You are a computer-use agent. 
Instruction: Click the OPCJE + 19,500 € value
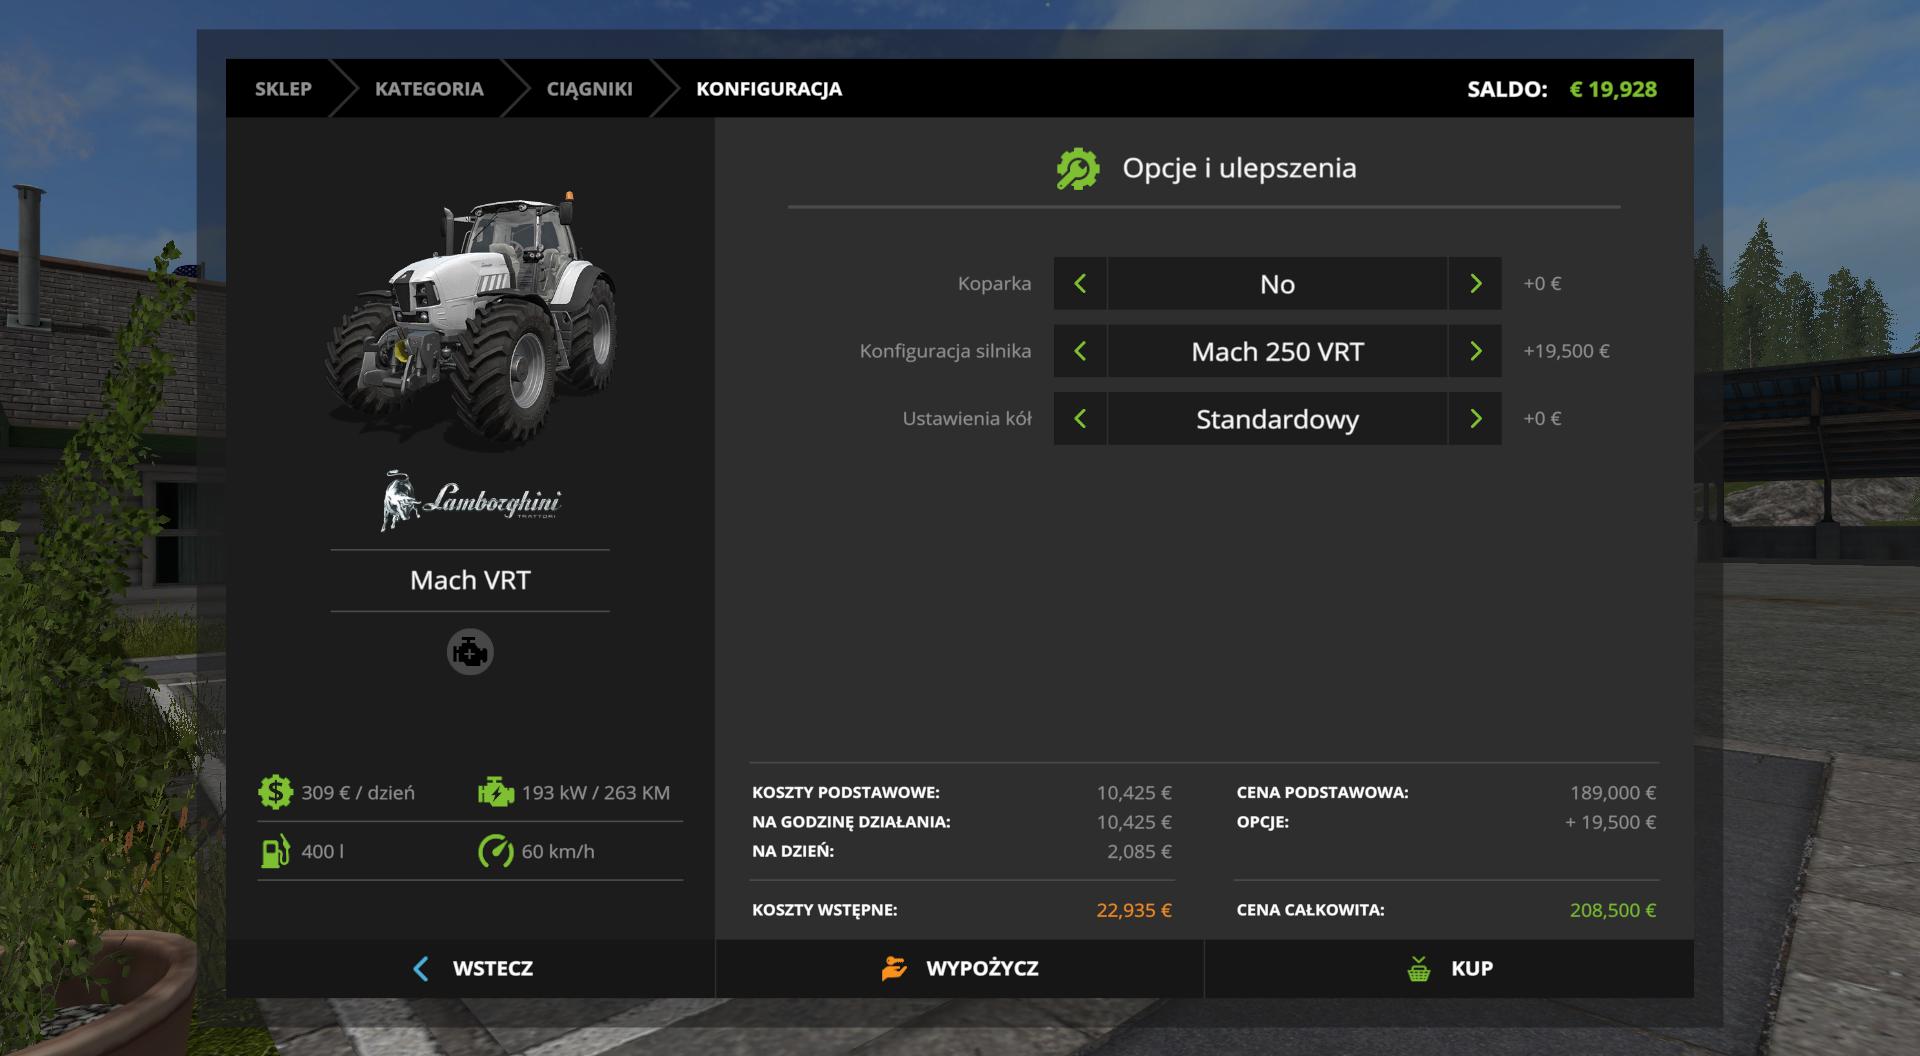(1611, 822)
